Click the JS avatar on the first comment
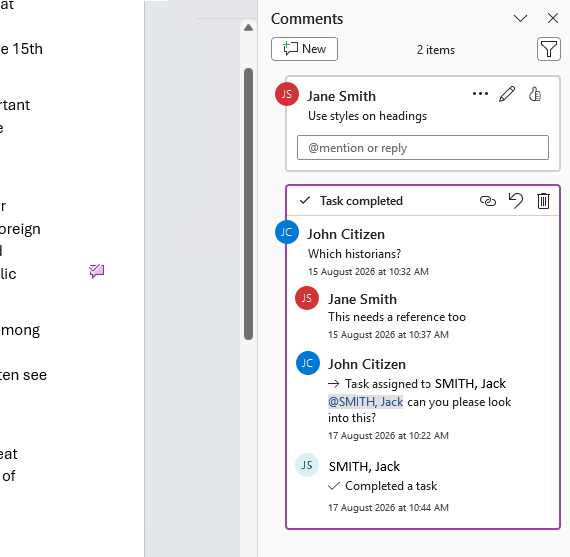 (287, 94)
